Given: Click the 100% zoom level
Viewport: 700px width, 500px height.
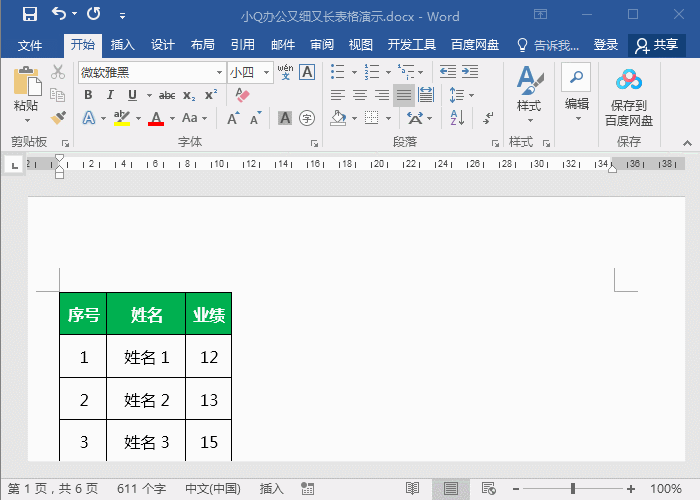Looking at the screenshot, I should [x=666, y=489].
